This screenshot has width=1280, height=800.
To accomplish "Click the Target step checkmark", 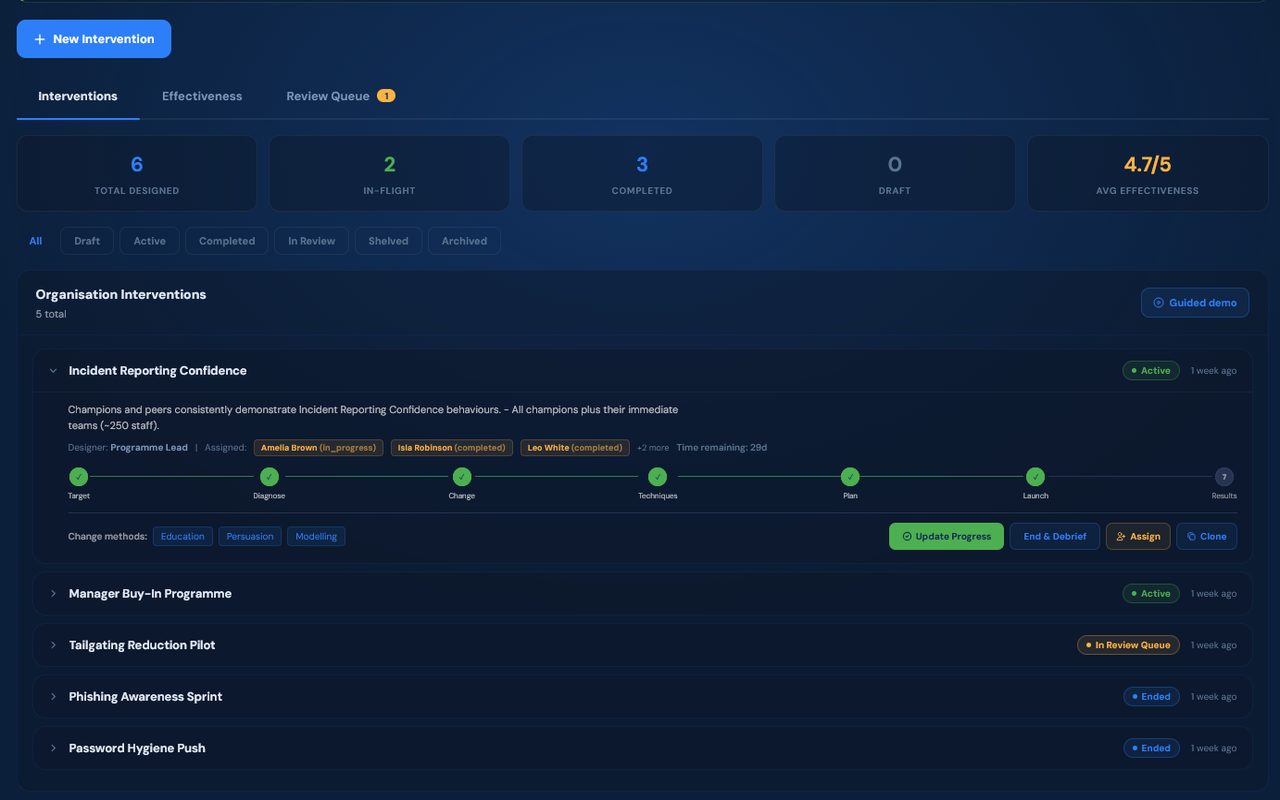I will click(79, 477).
